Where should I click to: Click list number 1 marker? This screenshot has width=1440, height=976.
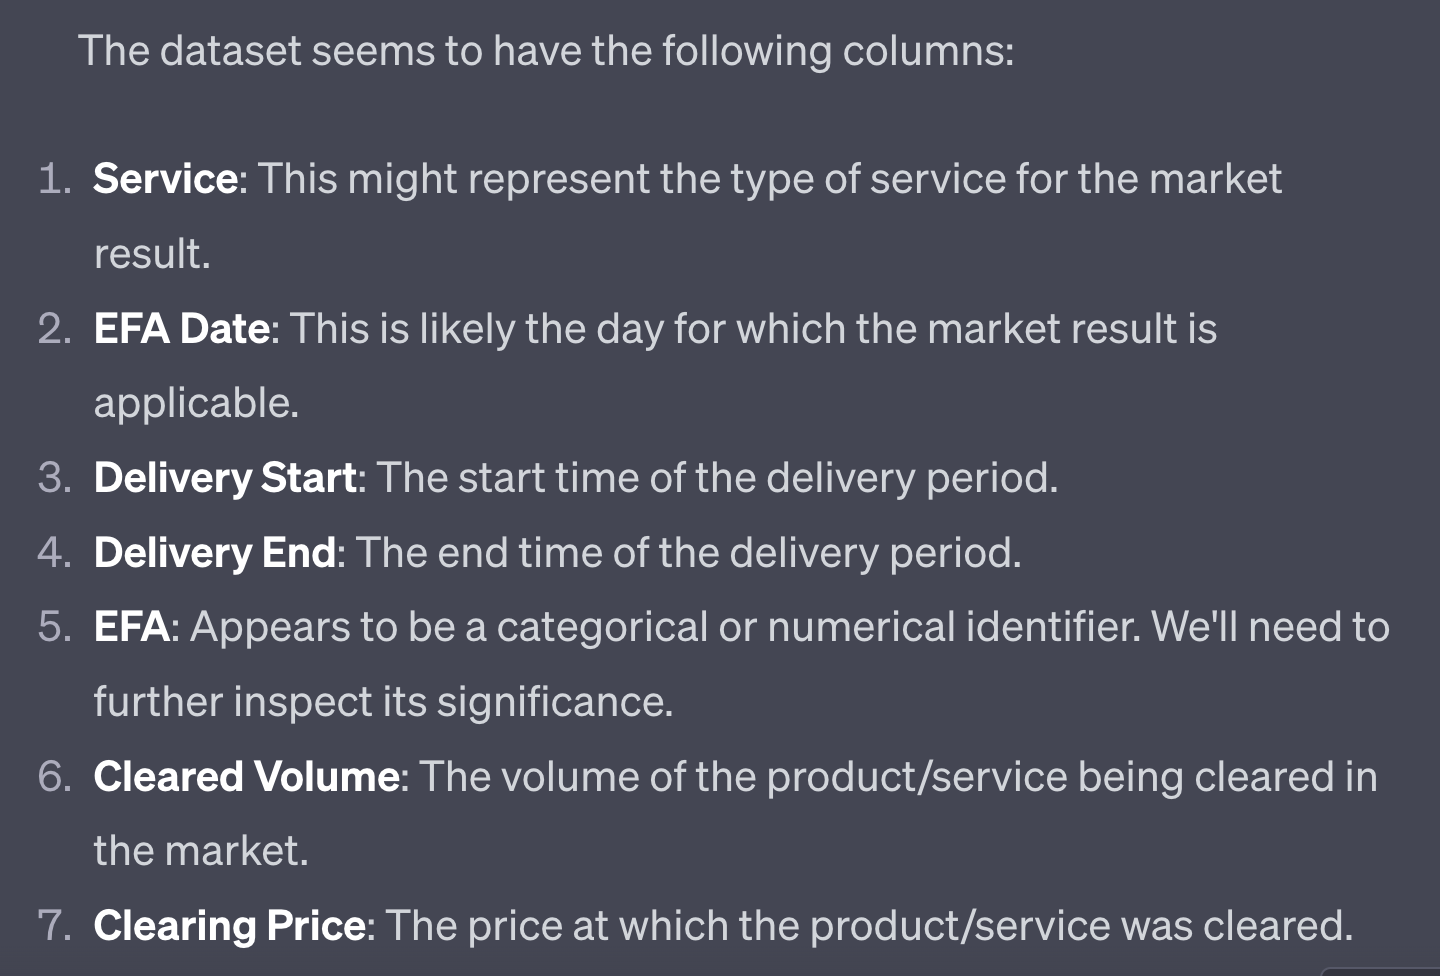click(54, 180)
